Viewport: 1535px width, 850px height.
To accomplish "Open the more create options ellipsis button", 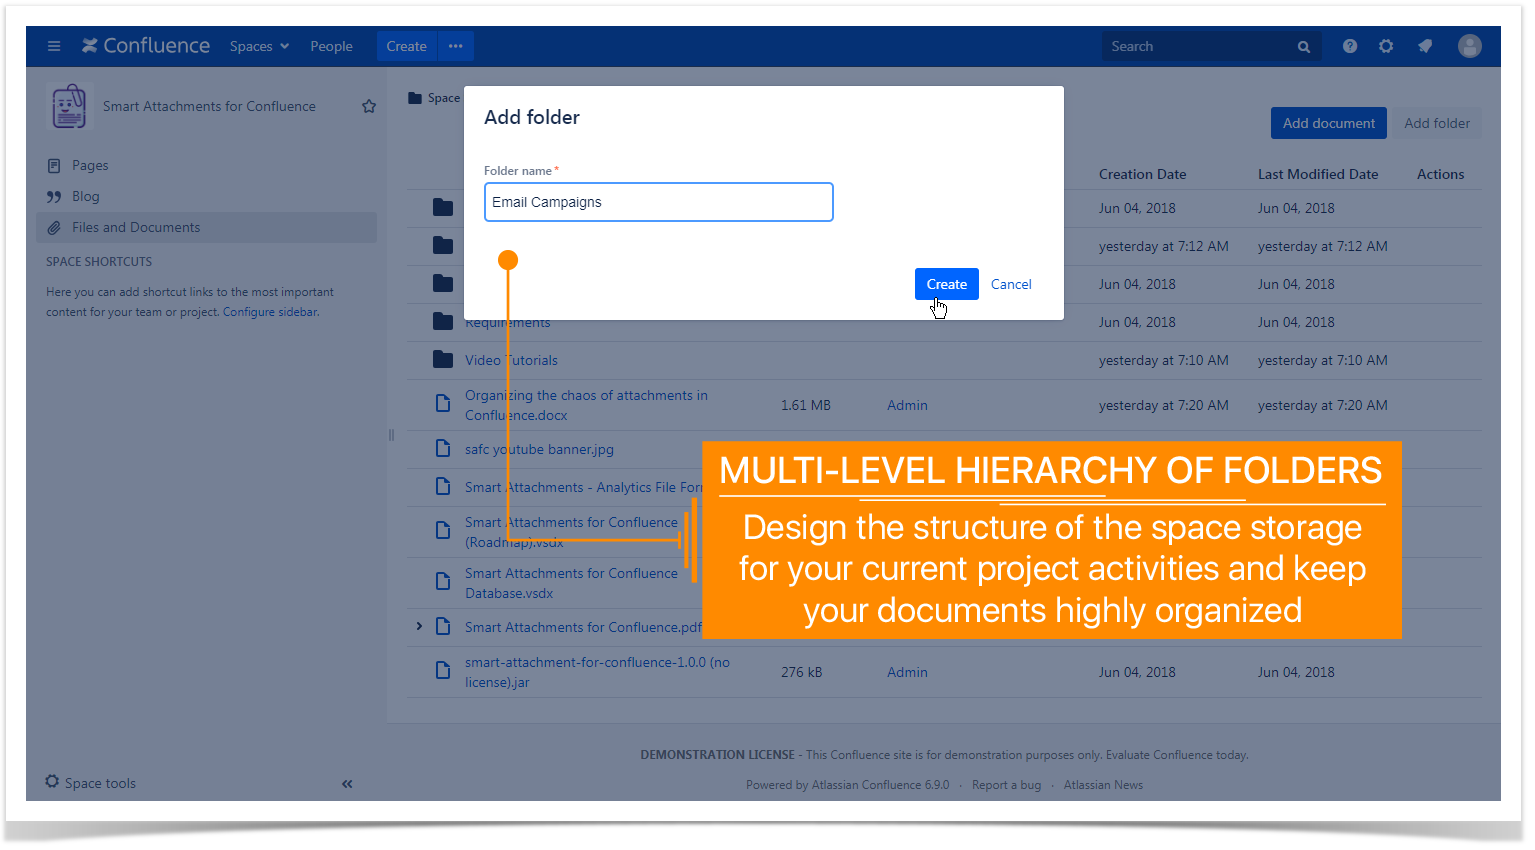I will 456,46.
